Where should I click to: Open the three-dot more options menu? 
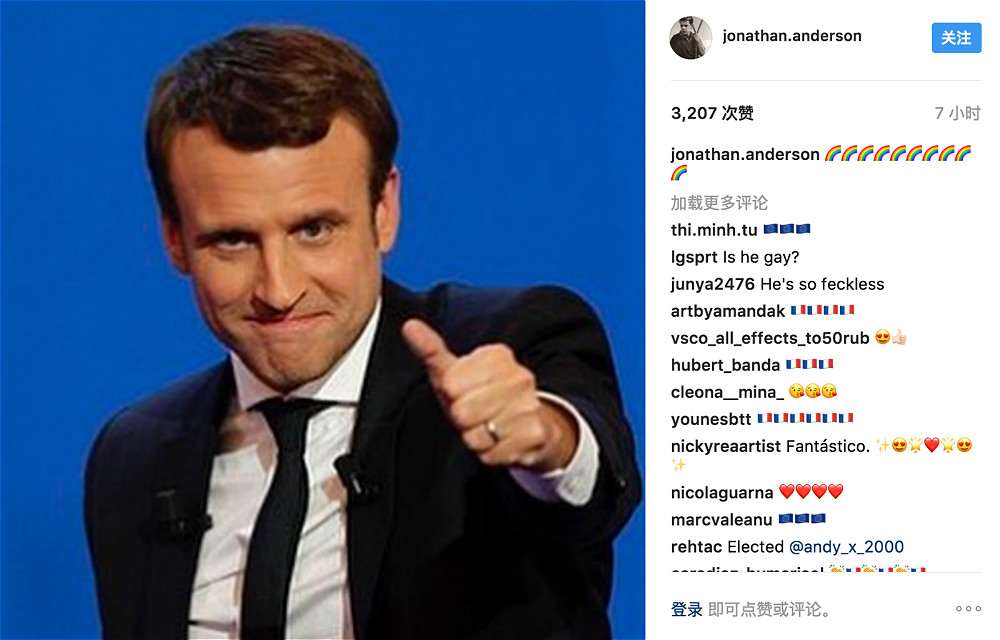pyautogui.click(x=968, y=609)
